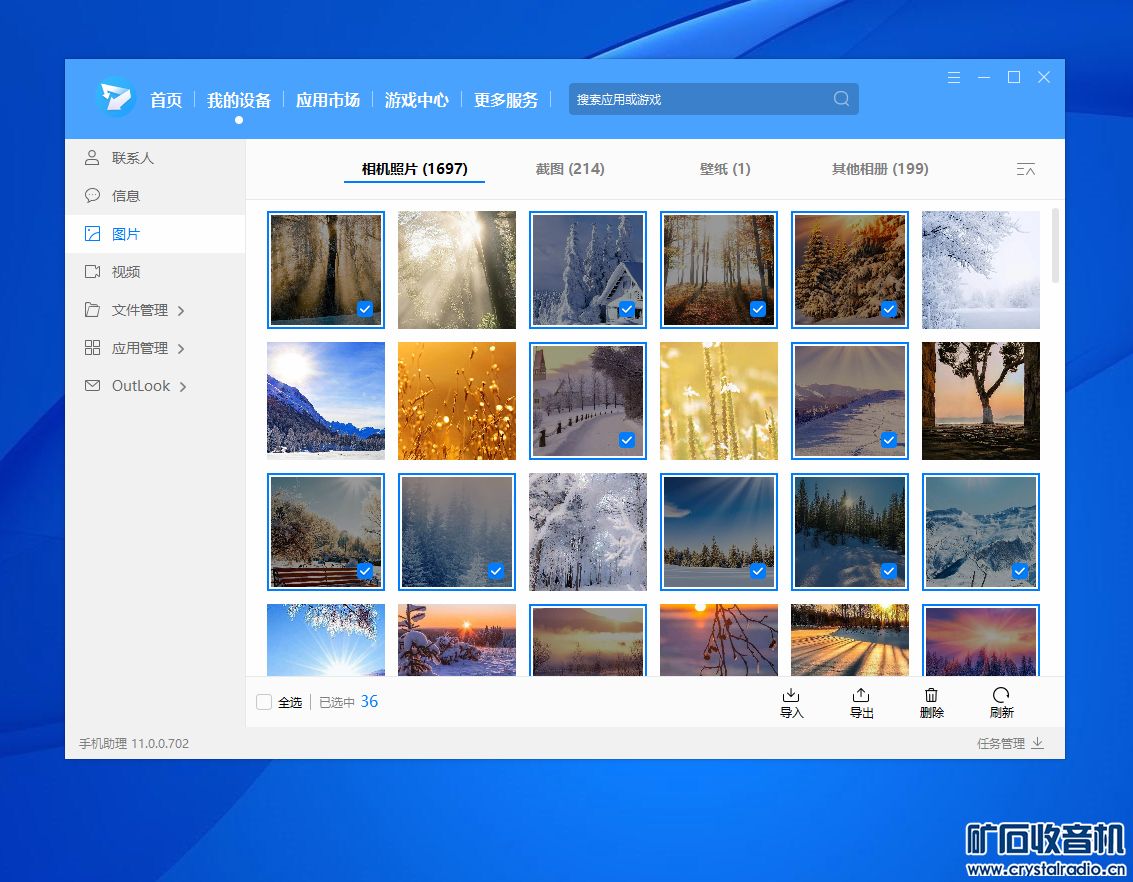Click the Delete (删除) trash icon
Image resolution: width=1133 pixels, height=882 pixels.
coord(931,695)
